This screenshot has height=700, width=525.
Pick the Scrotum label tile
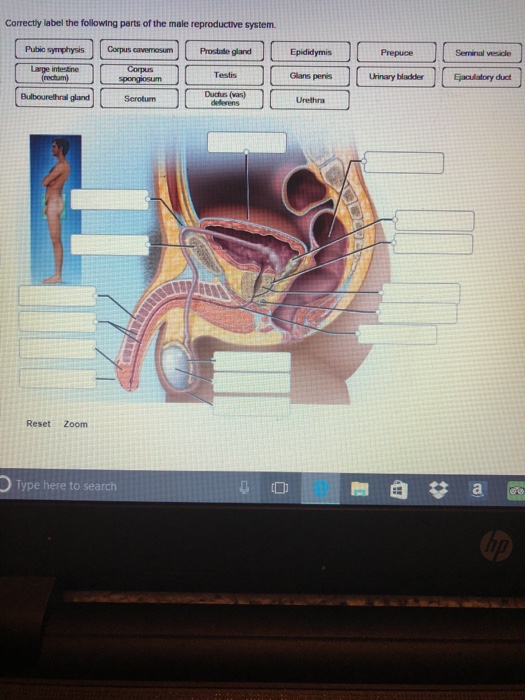(140, 98)
